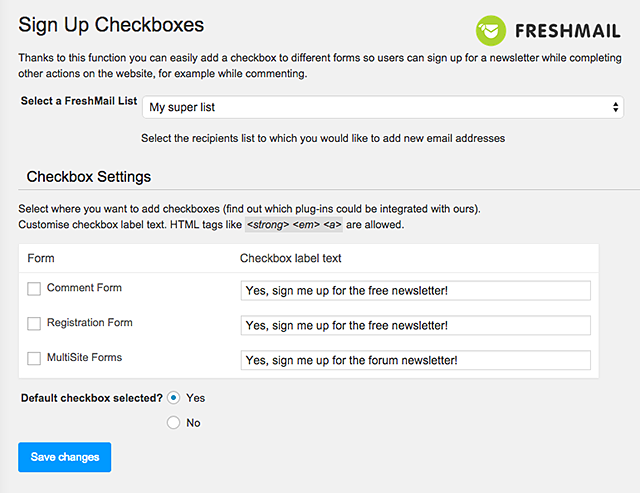640x493 pixels.
Task: Select Yes for default checkbox selected
Action: [173, 398]
